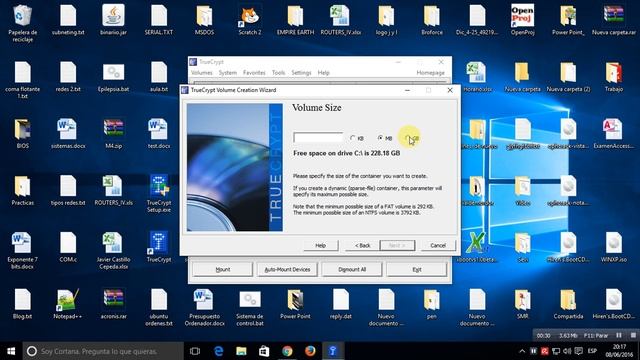
Task: Select the BIOS folder icon
Action: pos(22,133)
